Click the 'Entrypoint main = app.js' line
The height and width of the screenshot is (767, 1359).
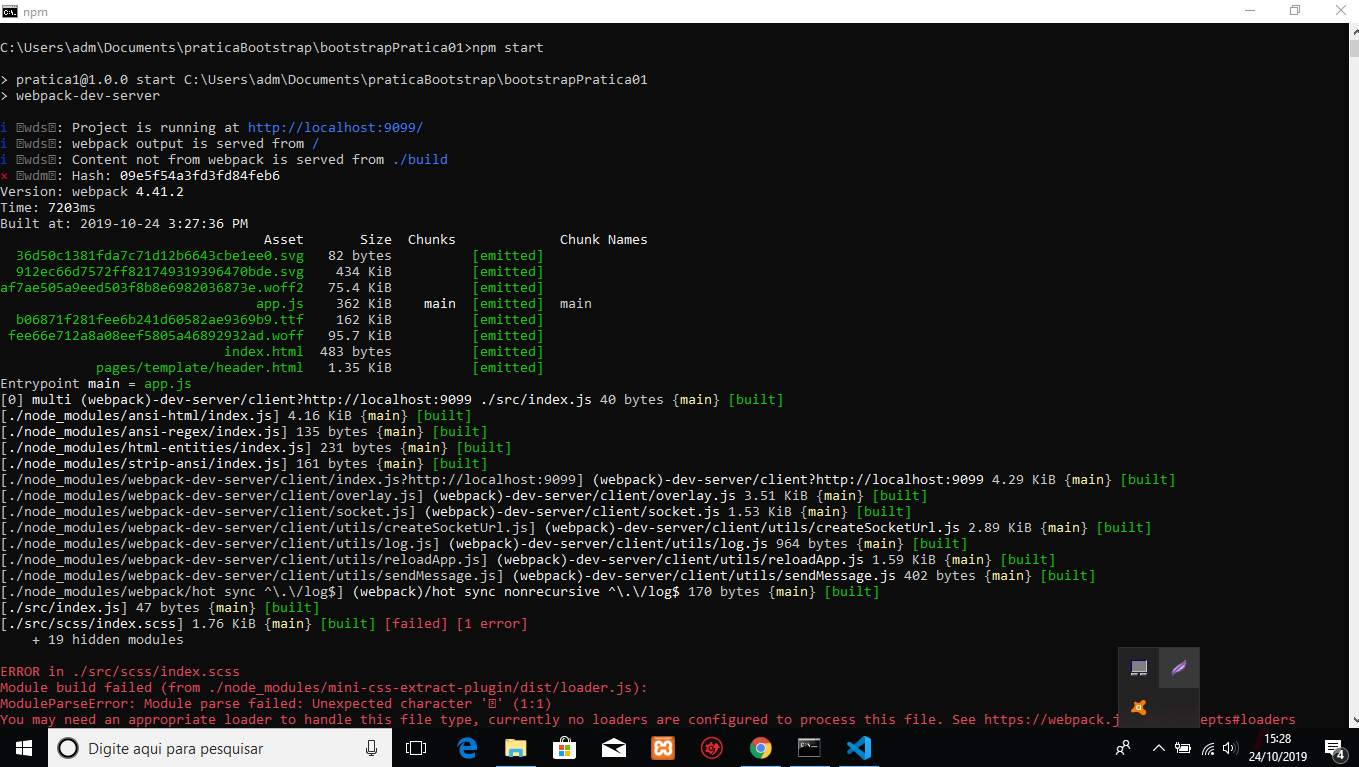(x=96, y=384)
